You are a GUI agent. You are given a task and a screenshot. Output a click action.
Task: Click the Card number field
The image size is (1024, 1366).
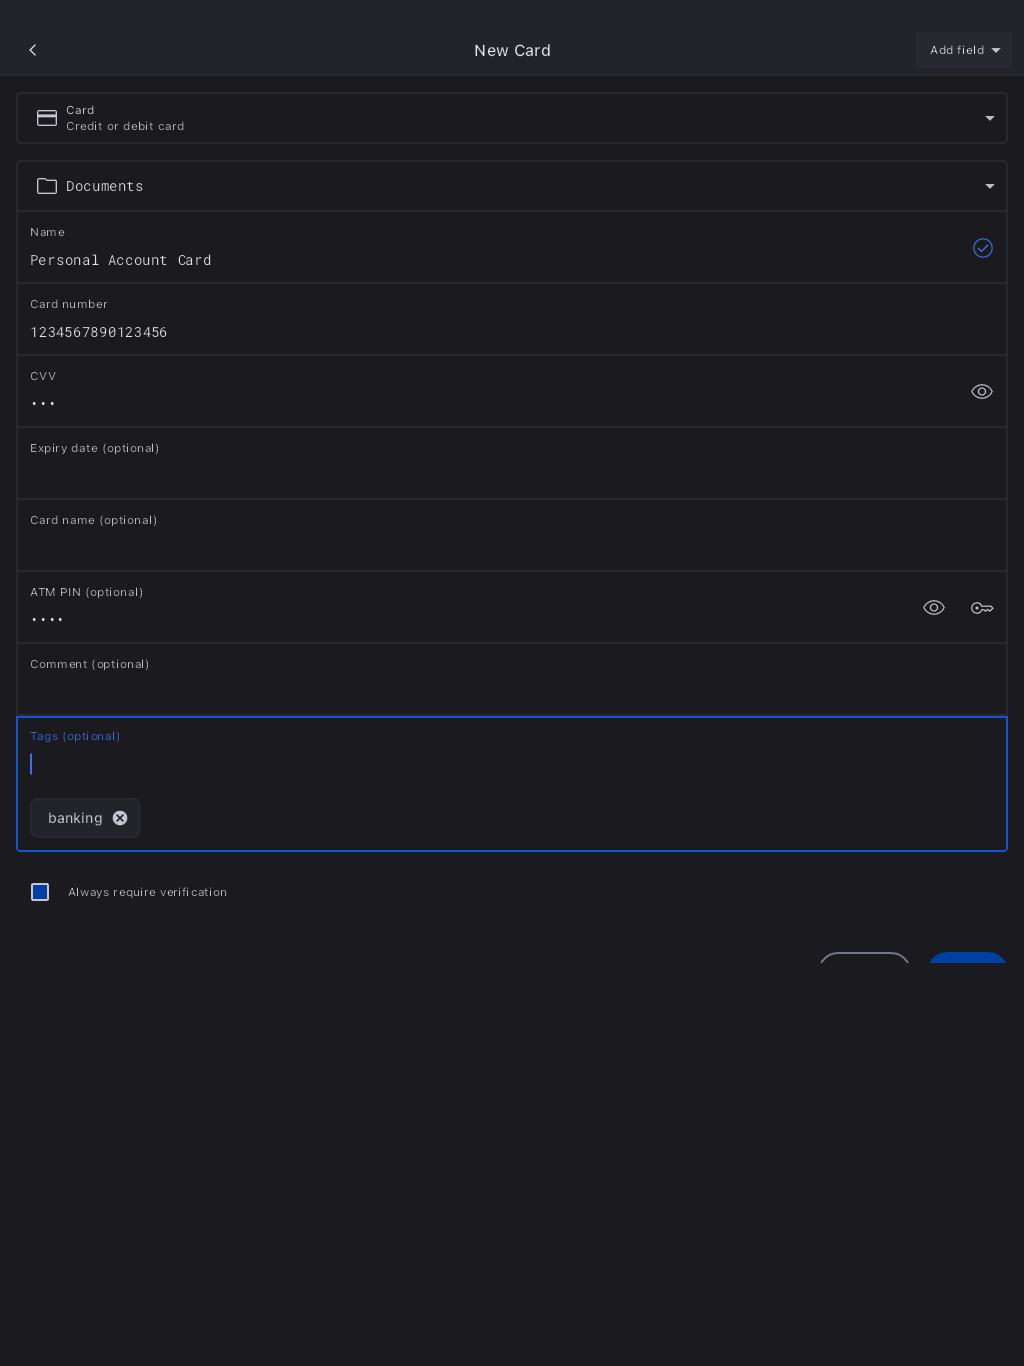pyautogui.click(x=500, y=332)
